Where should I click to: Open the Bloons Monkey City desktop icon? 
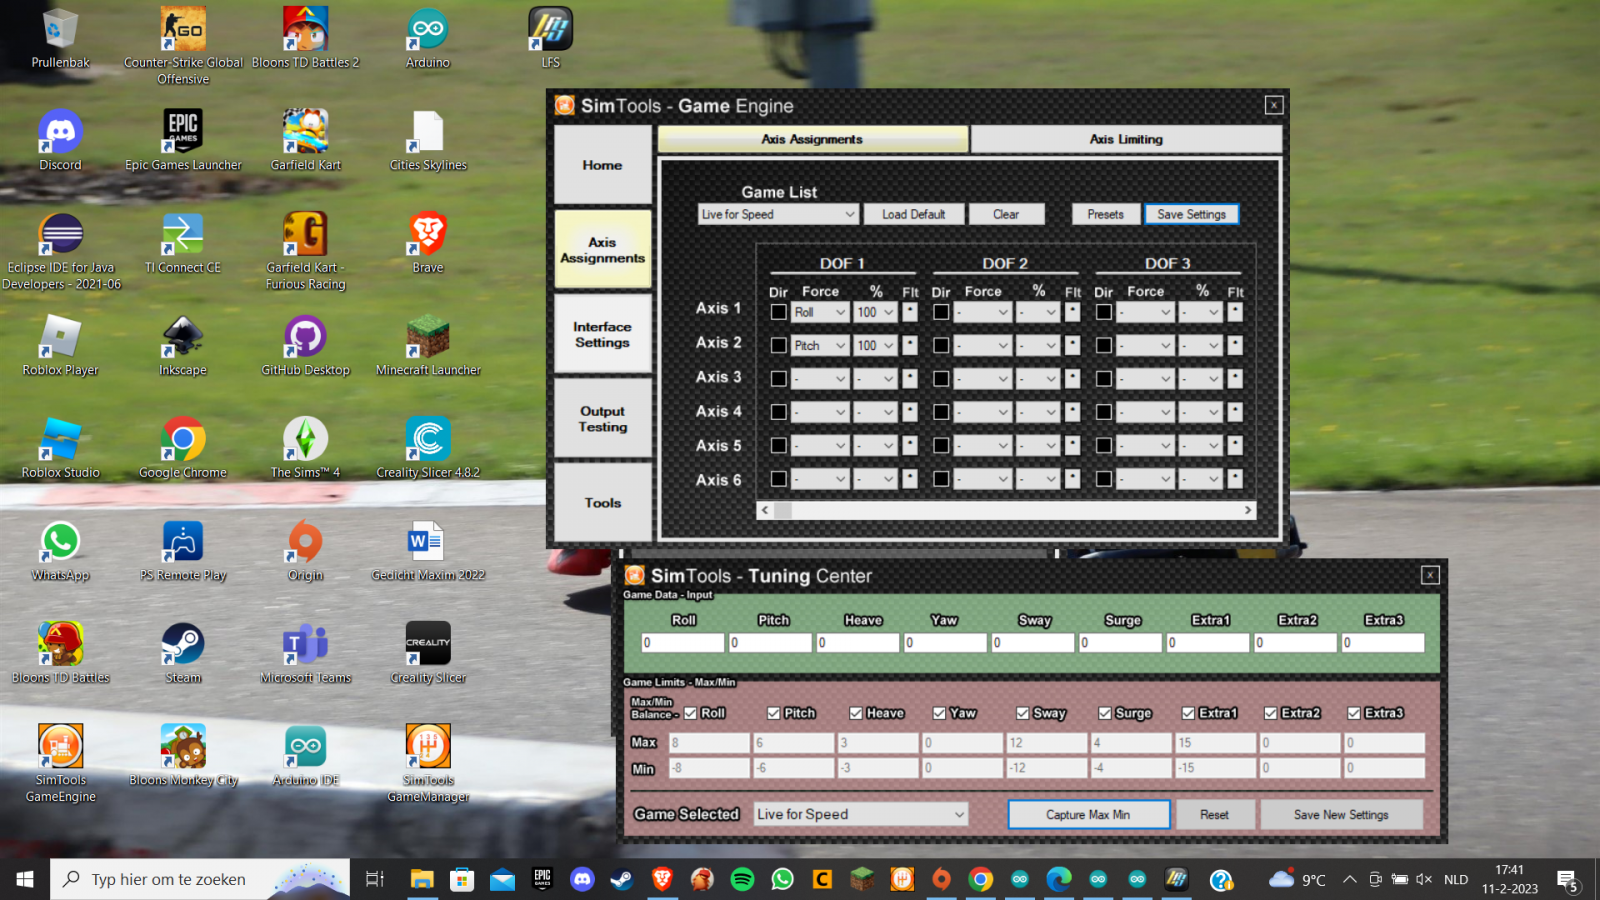pyautogui.click(x=183, y=755)
